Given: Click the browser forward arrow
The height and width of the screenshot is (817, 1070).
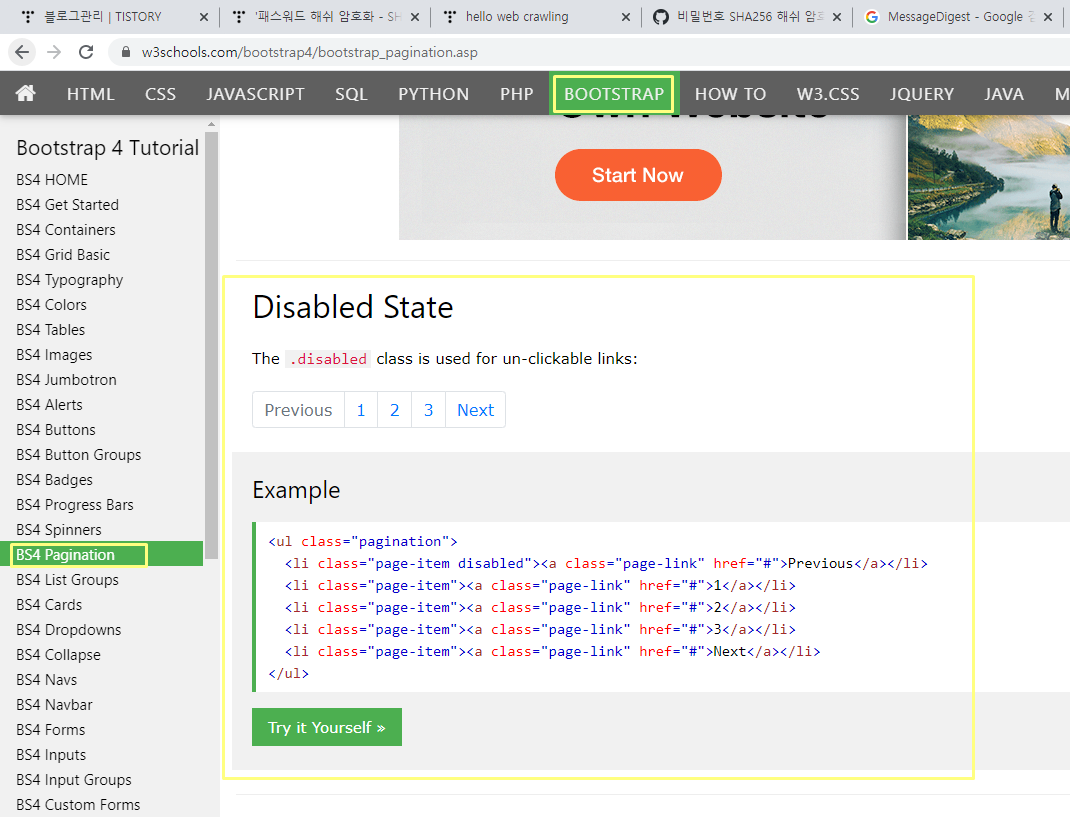Looking at the screenshot, I should 54,52.
